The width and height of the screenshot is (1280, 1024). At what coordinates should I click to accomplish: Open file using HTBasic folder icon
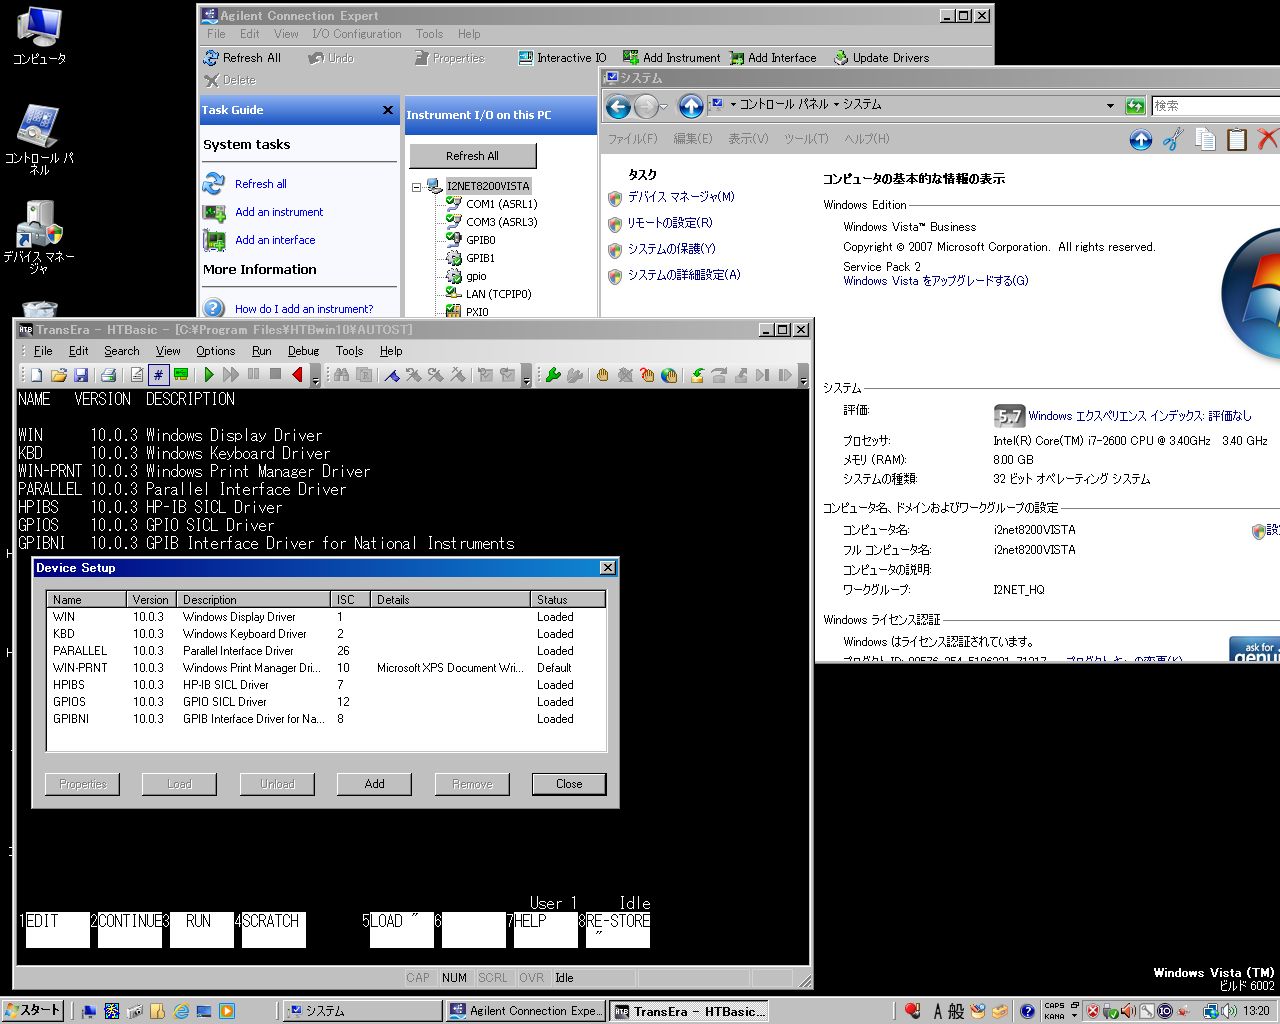[x=58, y=375]
